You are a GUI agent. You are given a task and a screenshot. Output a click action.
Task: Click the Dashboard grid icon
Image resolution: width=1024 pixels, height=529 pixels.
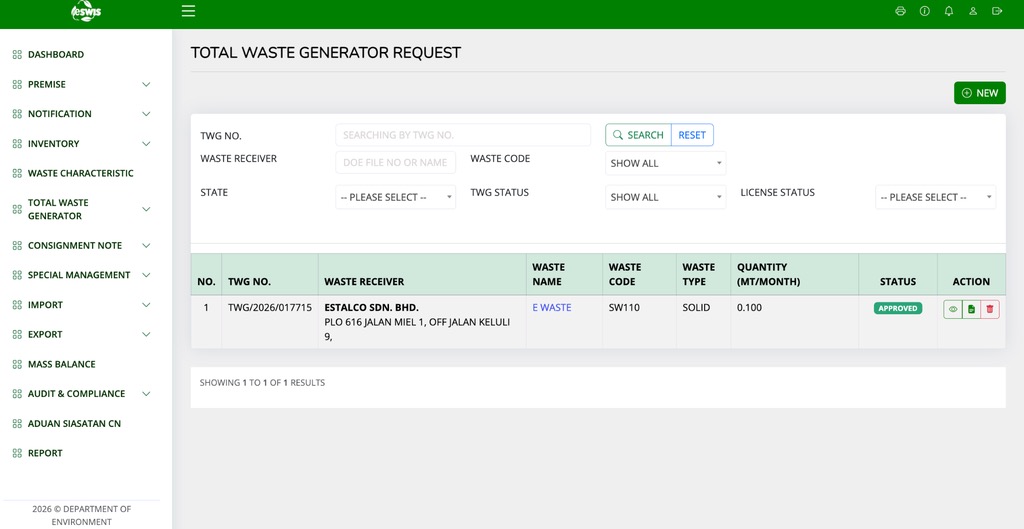pyautogui.click(x=18, y=55)
